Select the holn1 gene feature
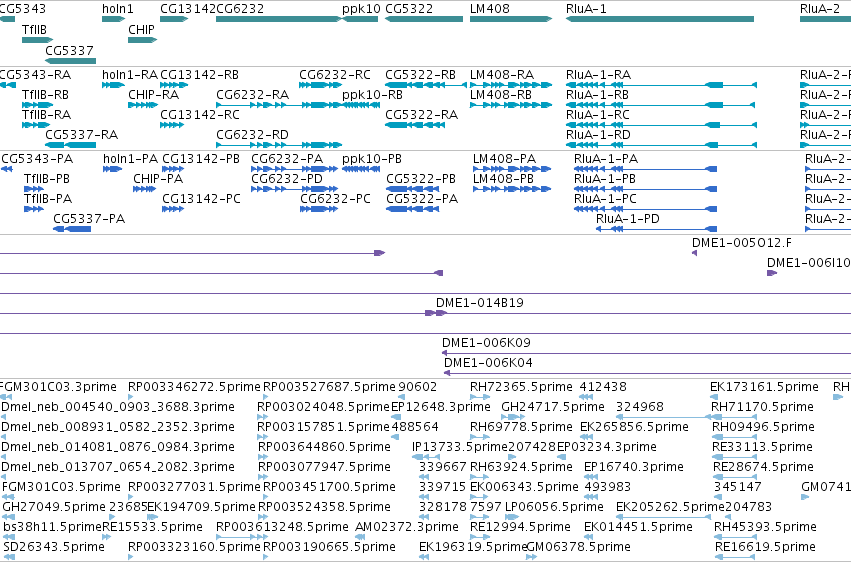The image size is (851, 562). click(x=113, y=19)
